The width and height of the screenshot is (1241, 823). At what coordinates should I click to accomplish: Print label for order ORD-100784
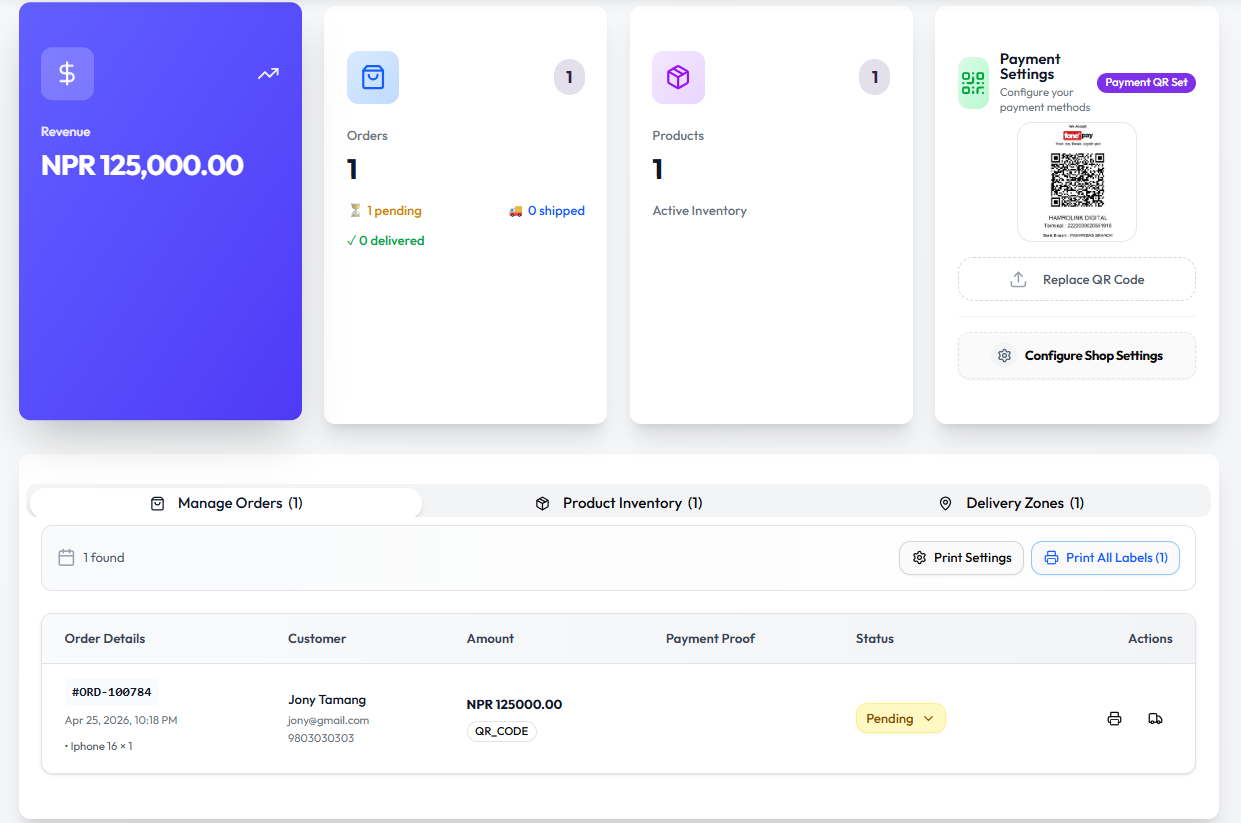(1114, 719)
